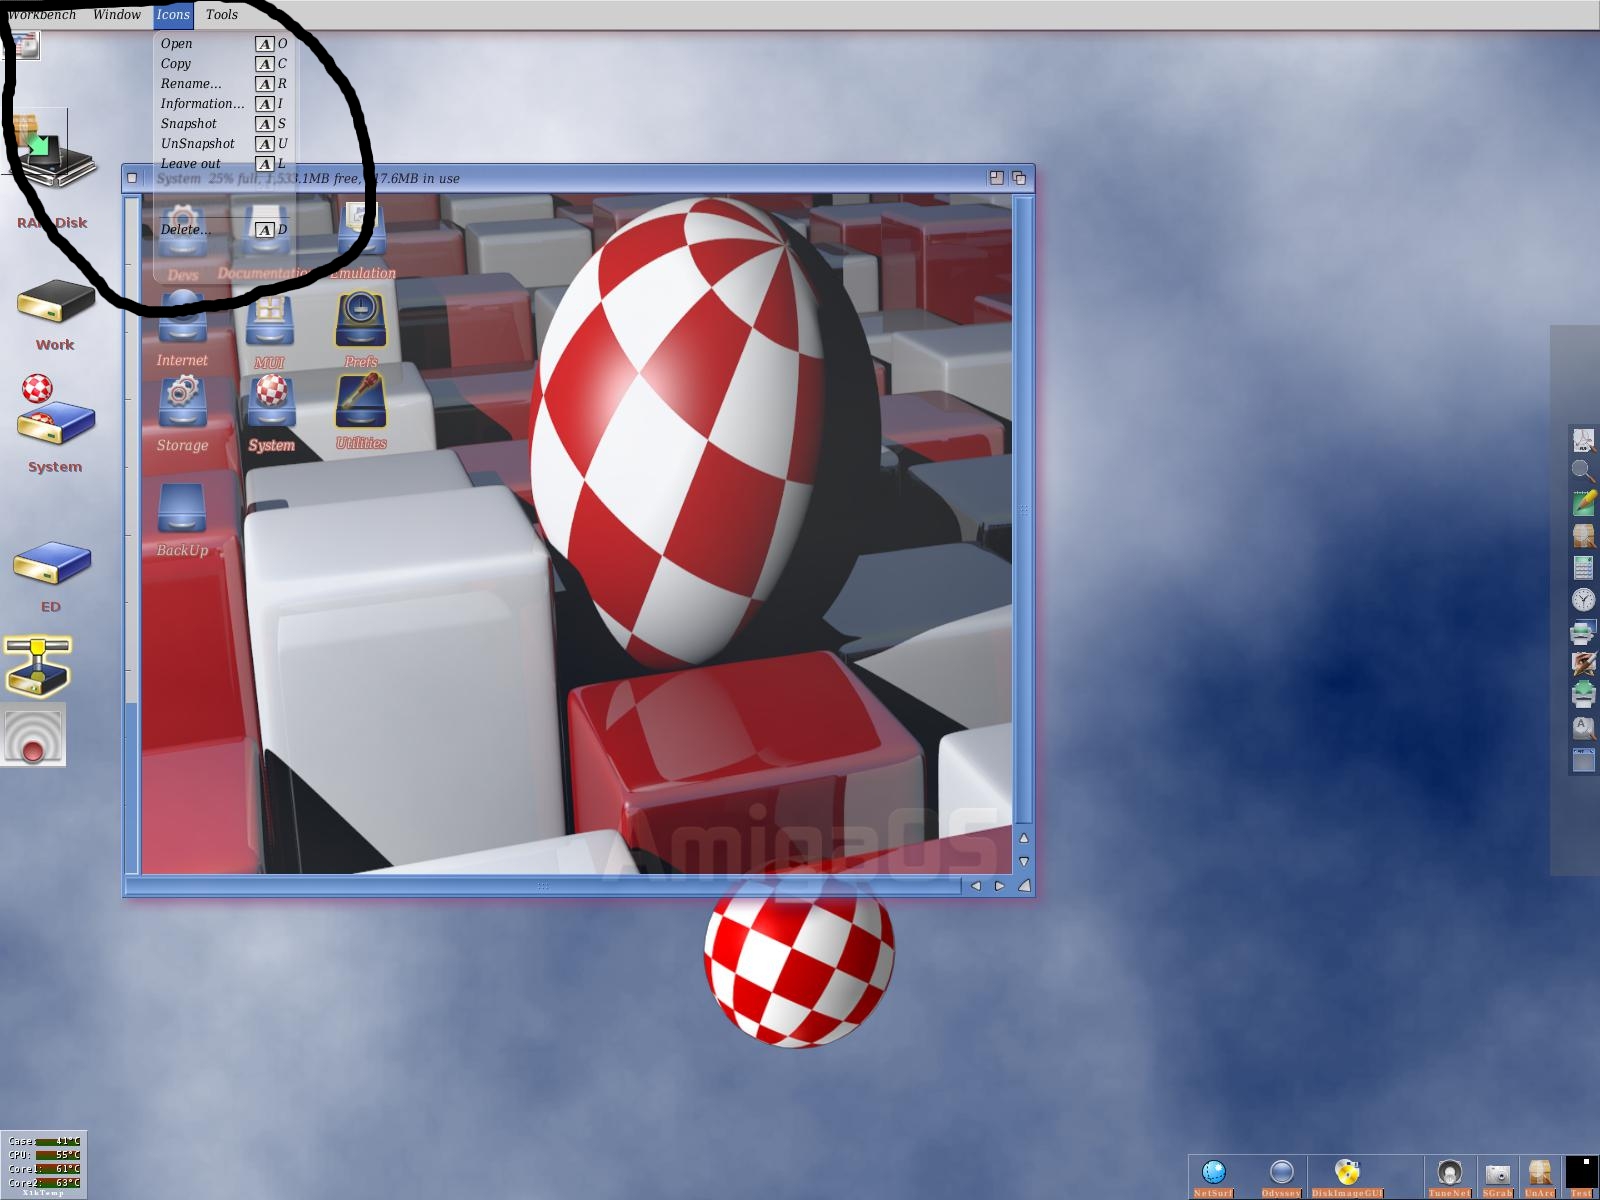Viewport: 1600px width, 1200px height.
Task: Click the window's zoom gadget
Action: [996, 178]
